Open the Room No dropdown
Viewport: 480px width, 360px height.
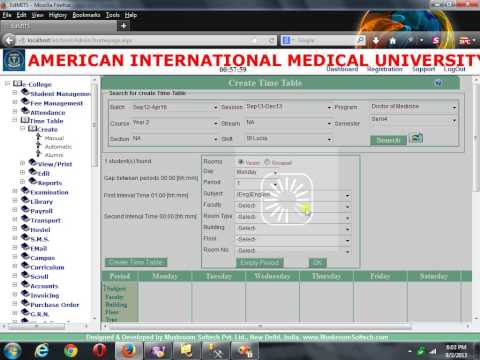click(x=293, y=251)
